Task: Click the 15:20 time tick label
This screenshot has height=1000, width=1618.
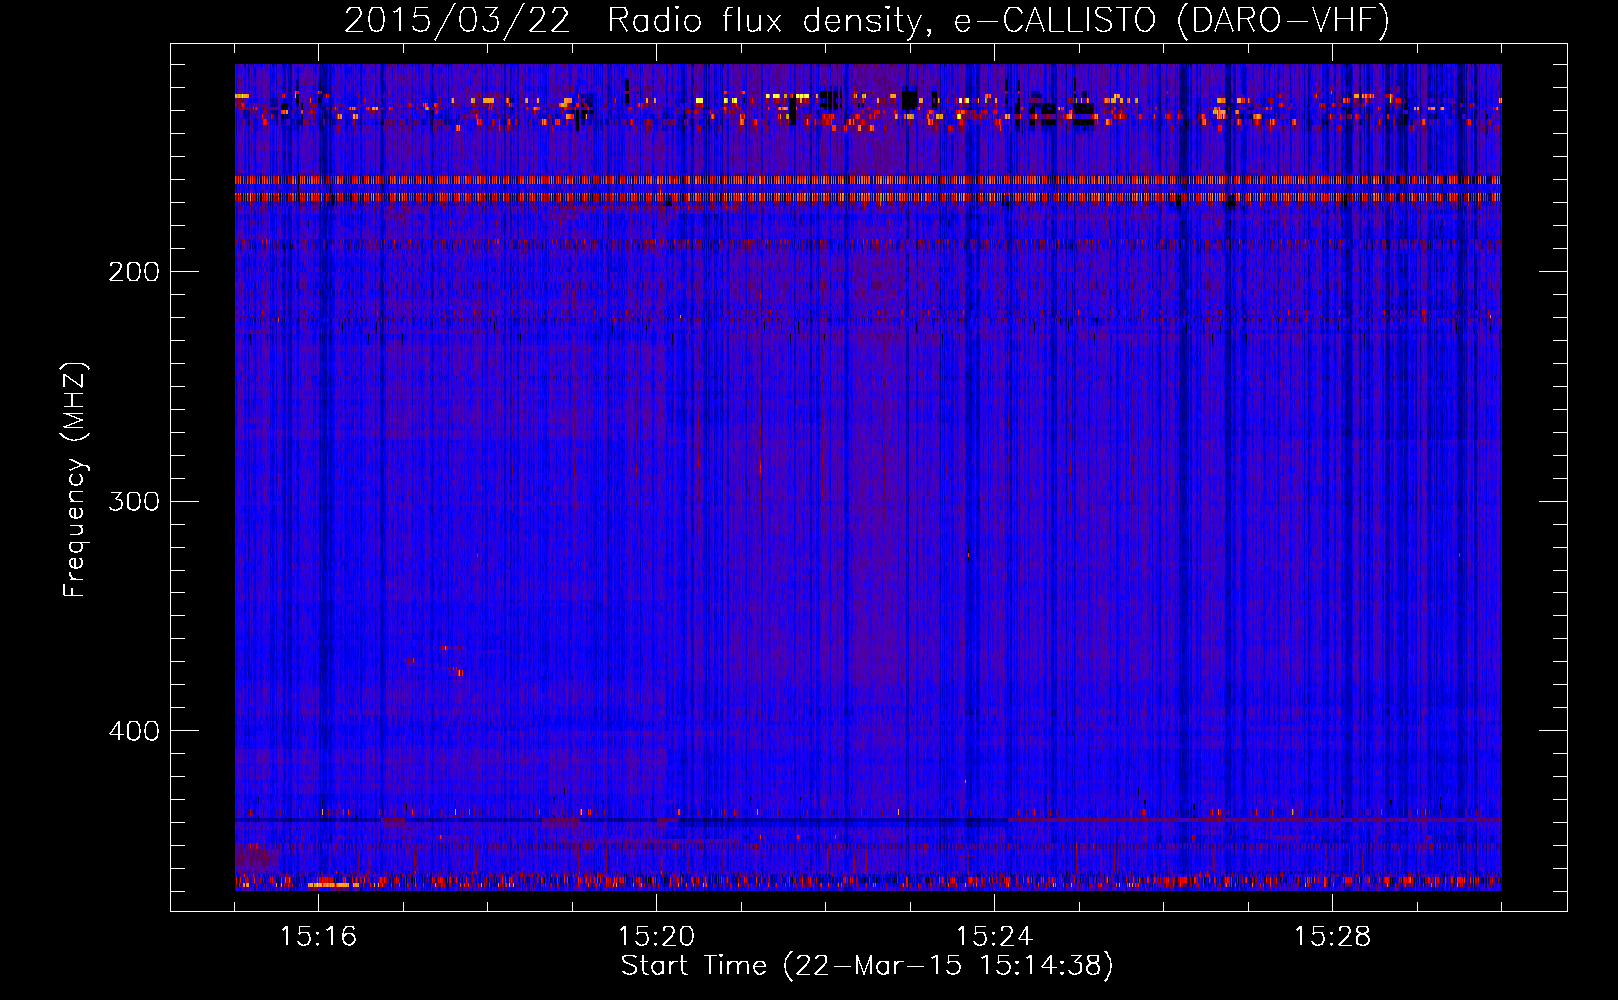Action: tap(656, 937)
